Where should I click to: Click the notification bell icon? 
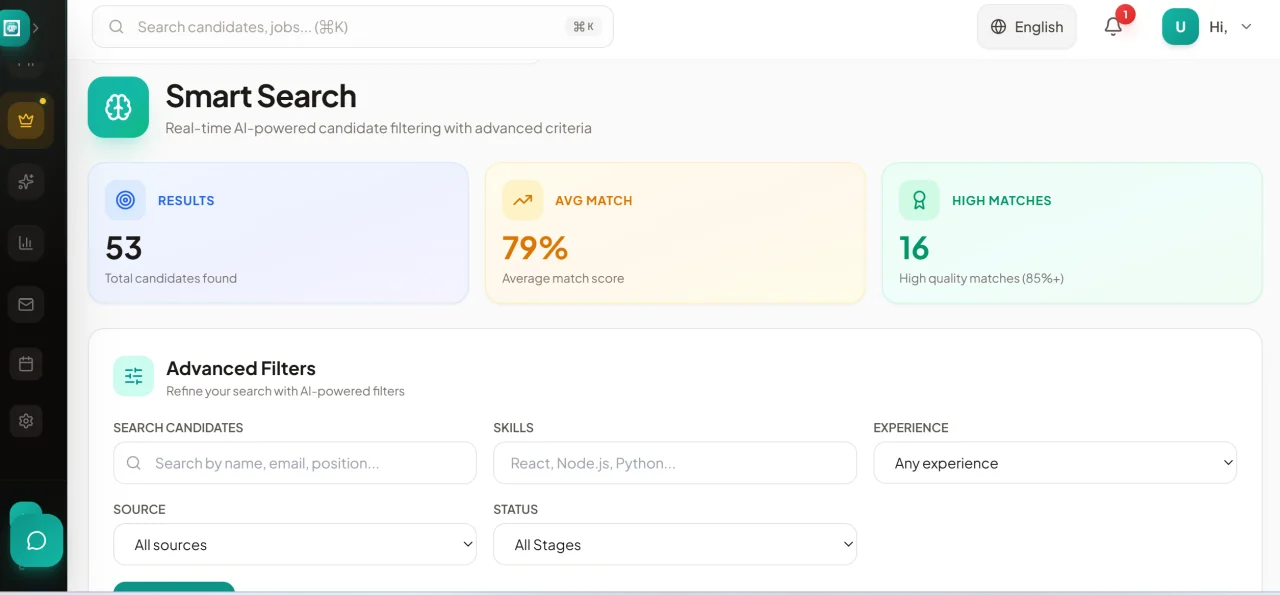pyautogui.click(x=1113, y=28)
